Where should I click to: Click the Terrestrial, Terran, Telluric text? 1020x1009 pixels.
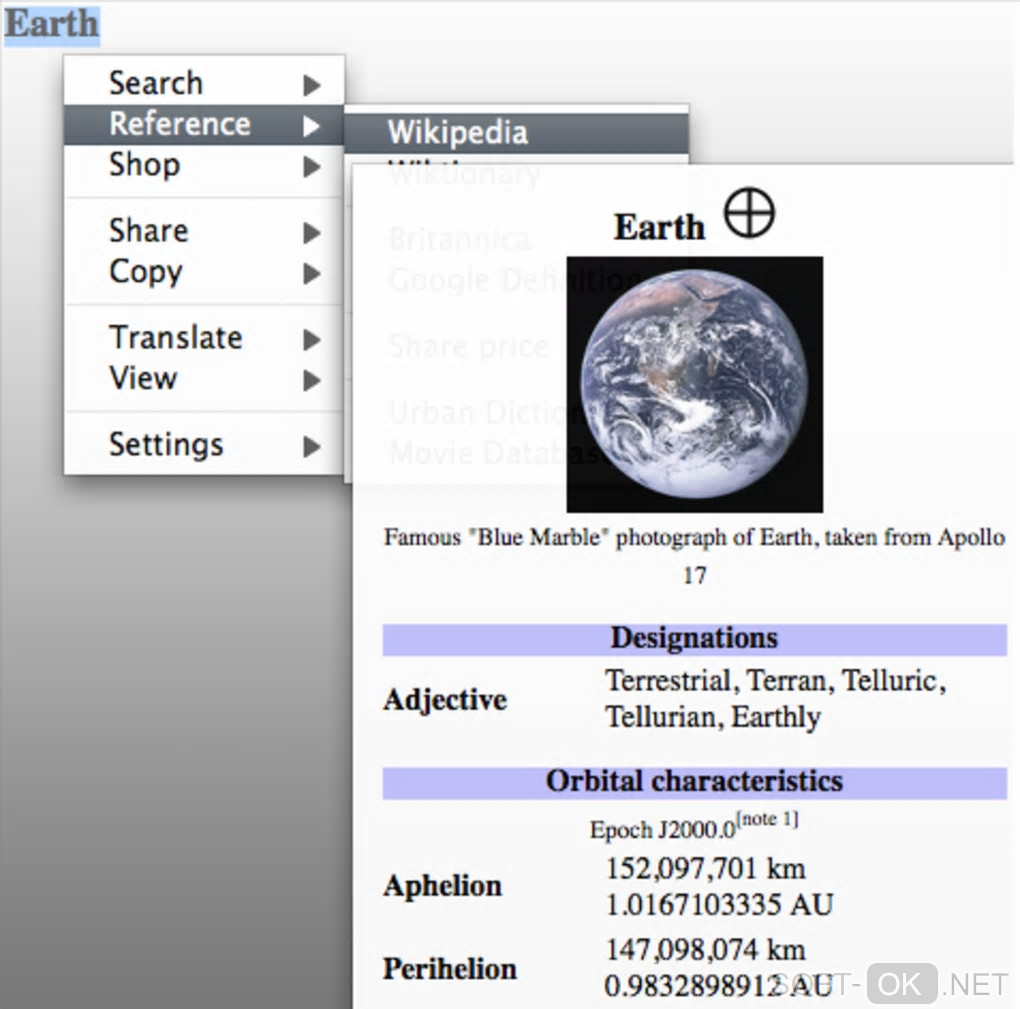point(775,682)
